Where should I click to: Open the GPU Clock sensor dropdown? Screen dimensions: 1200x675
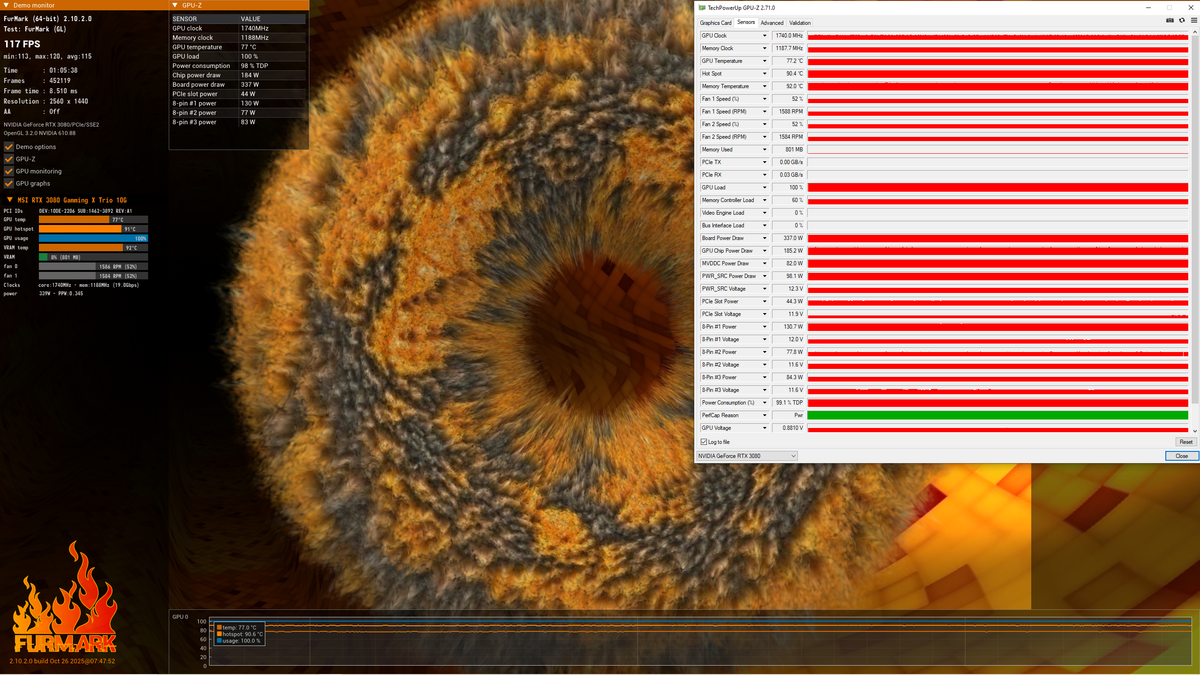[765, 36]
